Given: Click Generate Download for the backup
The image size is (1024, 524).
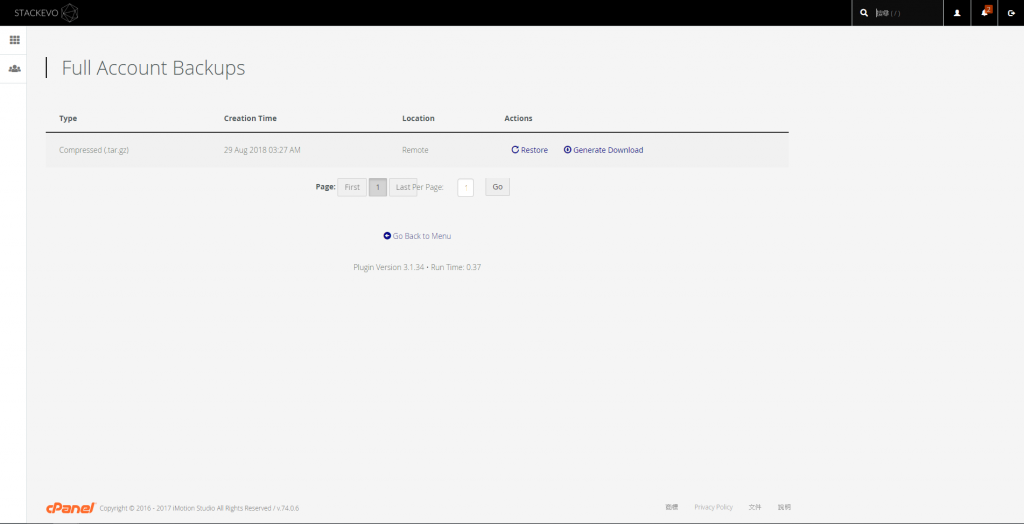Looking at the screenshot, I should coord(604,150).
